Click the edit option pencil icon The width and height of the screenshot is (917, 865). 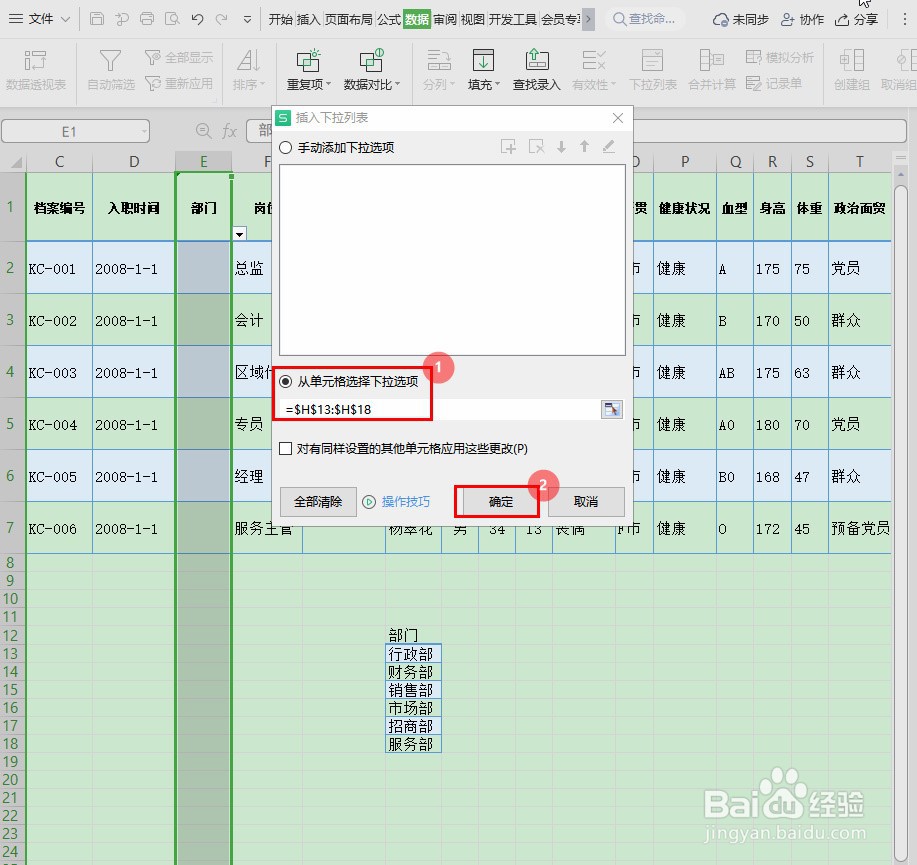pyautogui.click(x=609, y=147)
